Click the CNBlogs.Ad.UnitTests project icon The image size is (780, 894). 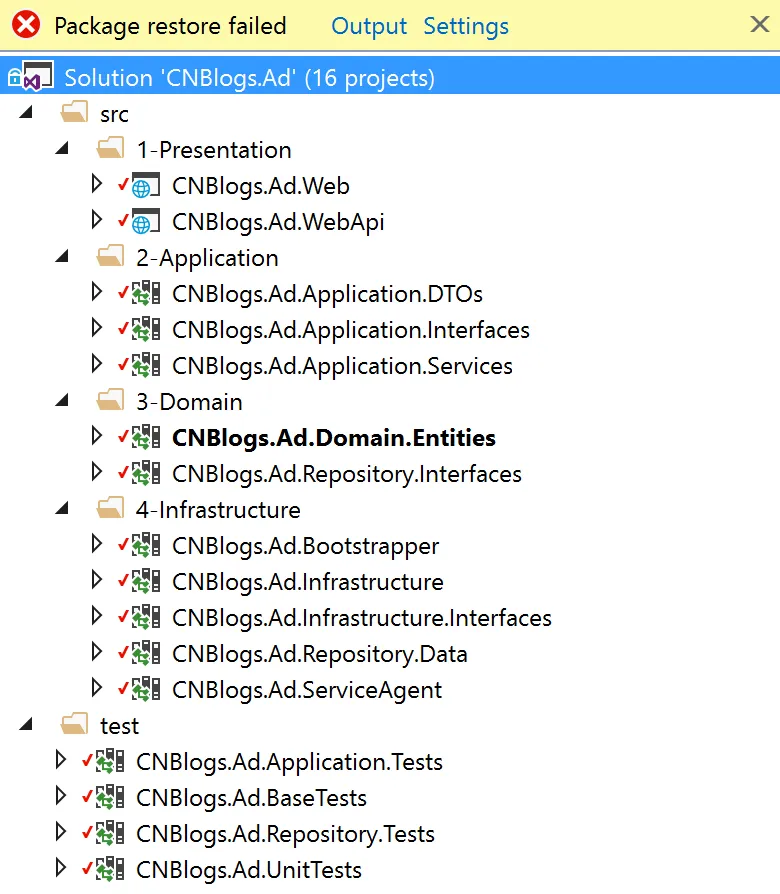[x=110, y=870]
